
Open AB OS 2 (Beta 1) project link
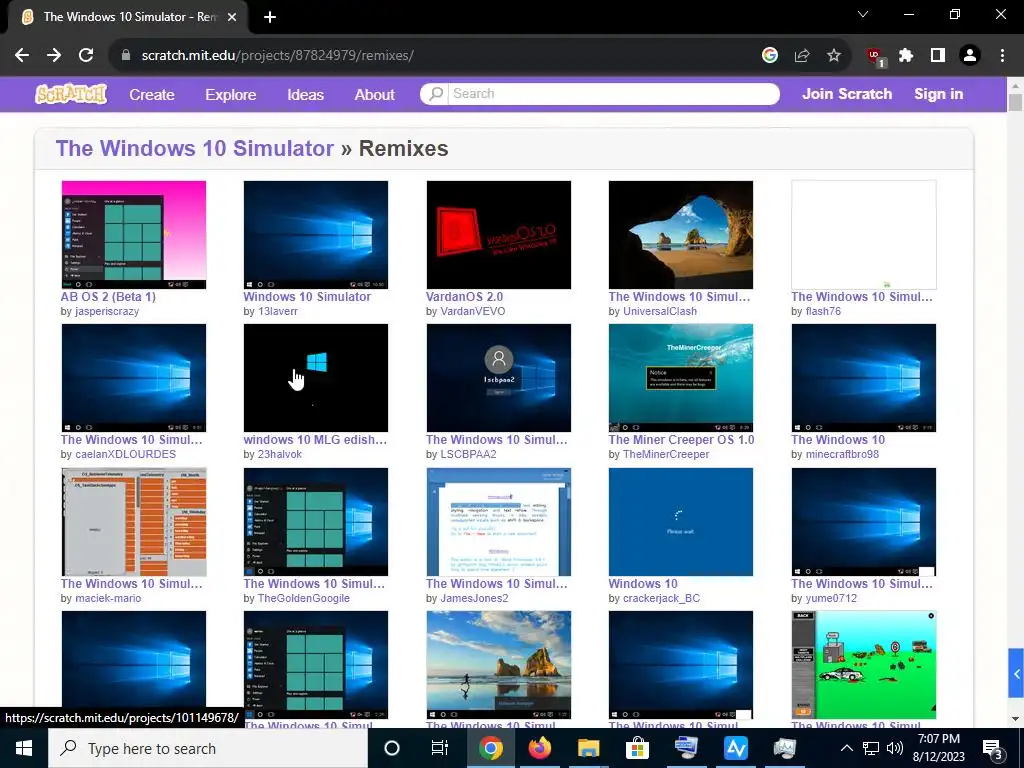coord(108,296)
